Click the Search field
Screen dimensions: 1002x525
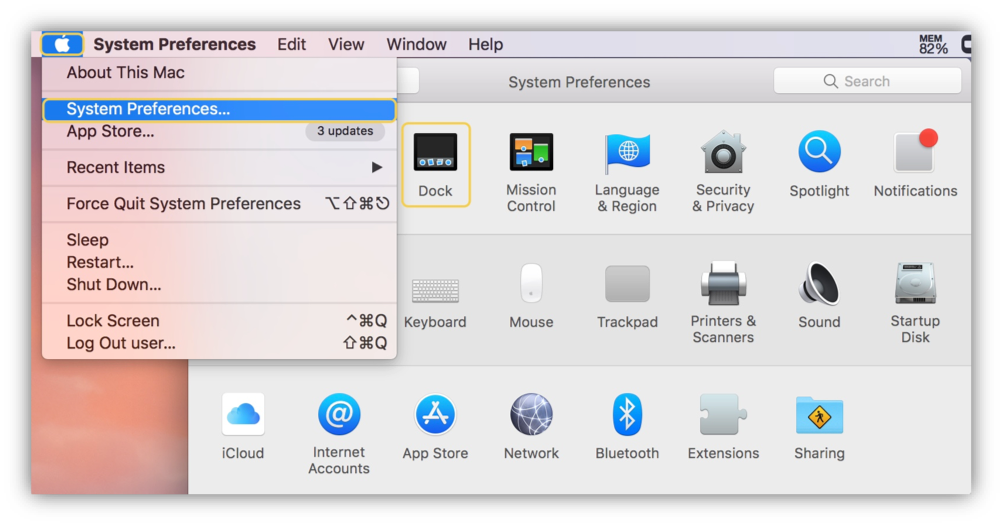867,81
